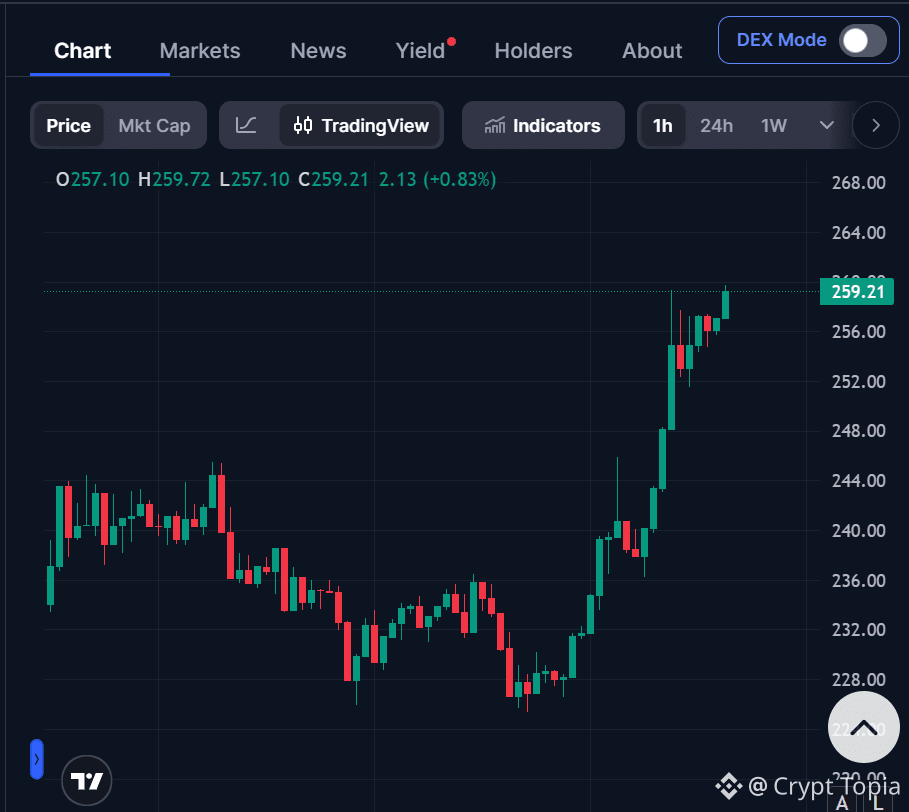The height and width of the screenshot is (812, 909).
Task: Click the 244.00 price axis label
Action: 859,481
